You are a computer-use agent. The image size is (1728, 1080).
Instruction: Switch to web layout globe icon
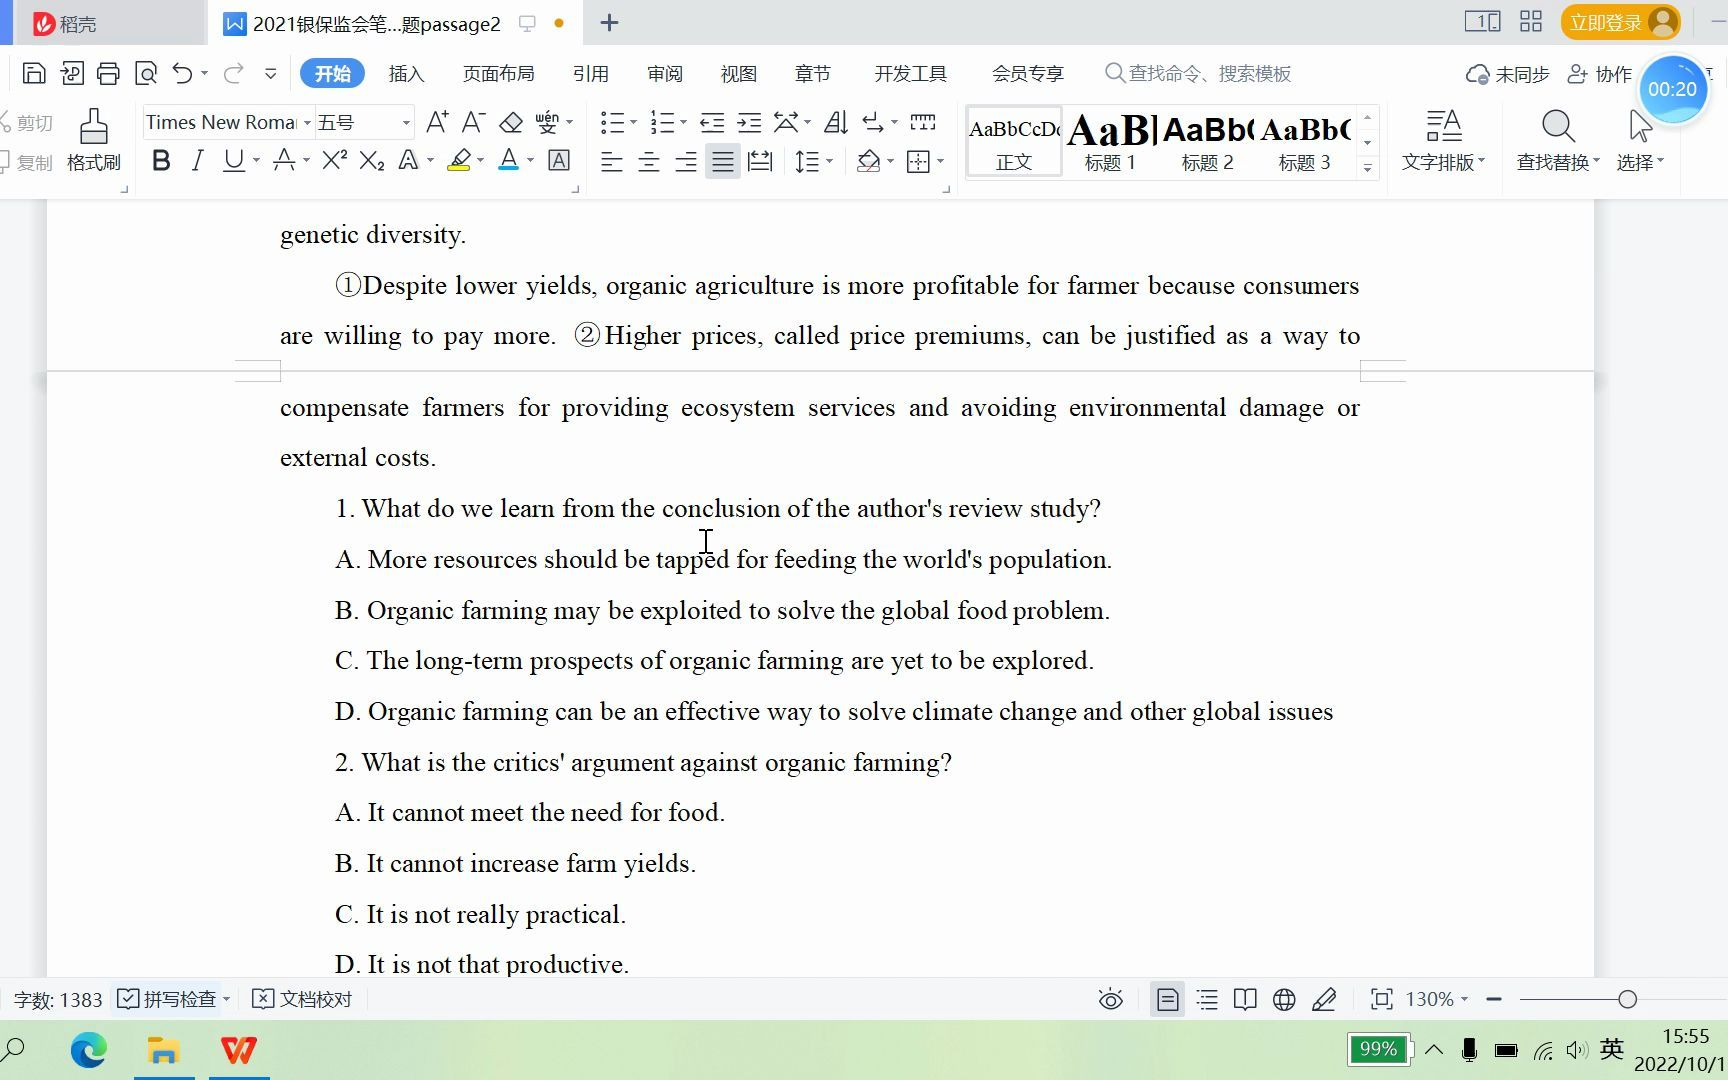click(x=1284, y=999)
